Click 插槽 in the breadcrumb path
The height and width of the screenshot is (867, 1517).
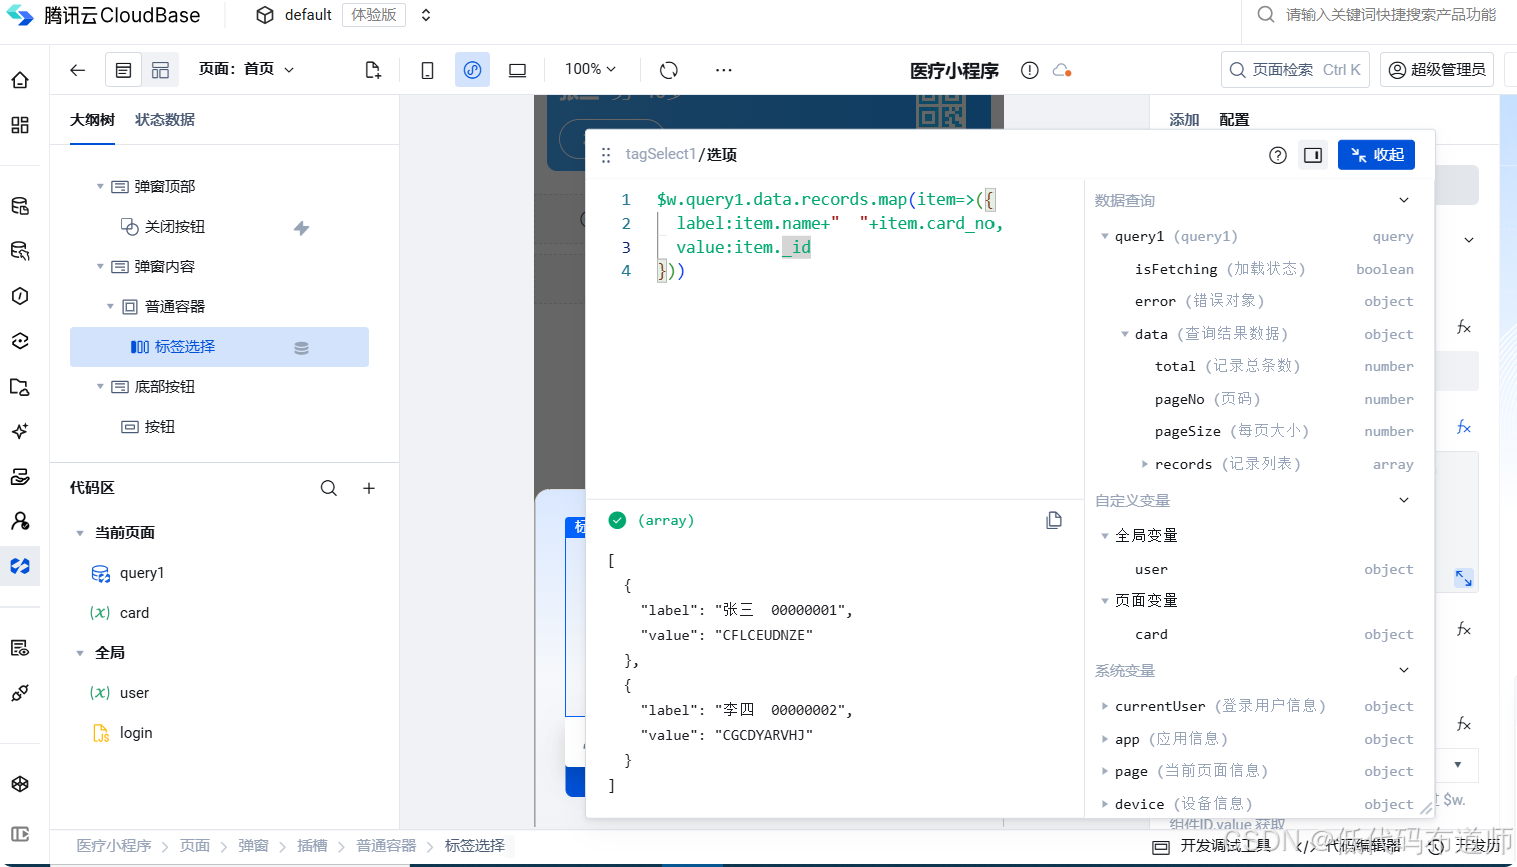tap(312, 846)
